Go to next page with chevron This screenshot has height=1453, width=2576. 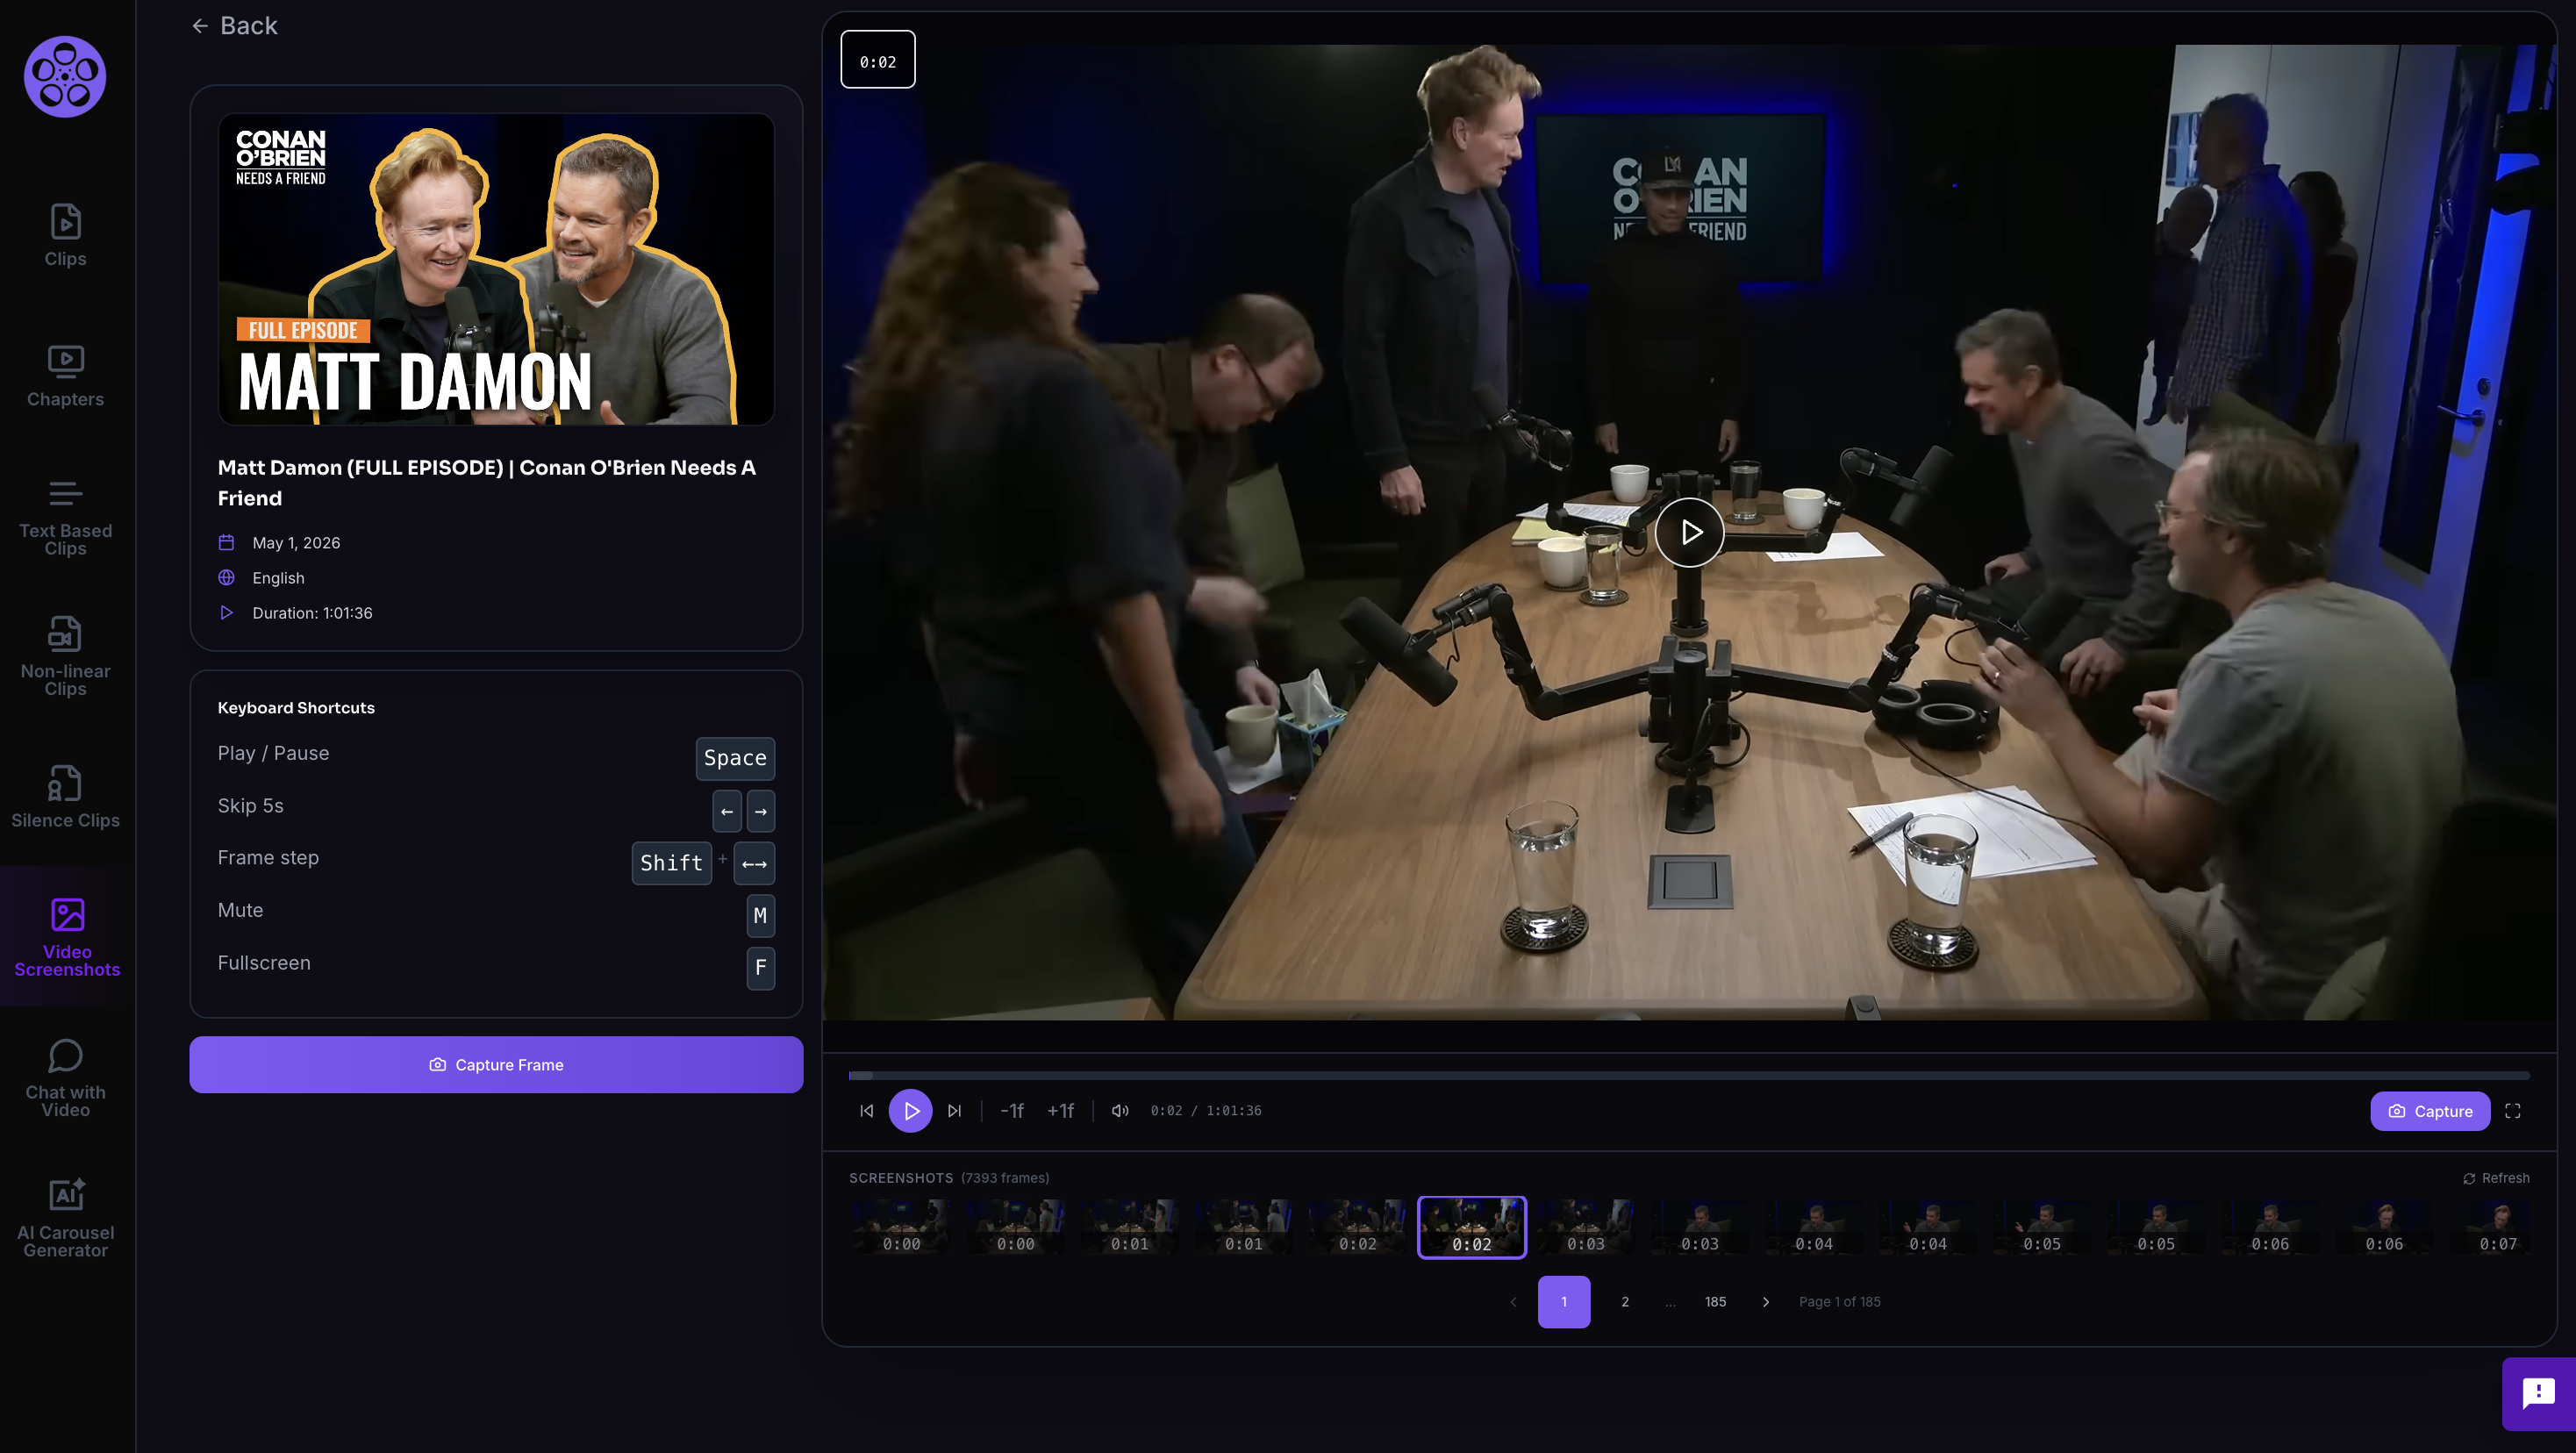[x=1765, y=1301]
